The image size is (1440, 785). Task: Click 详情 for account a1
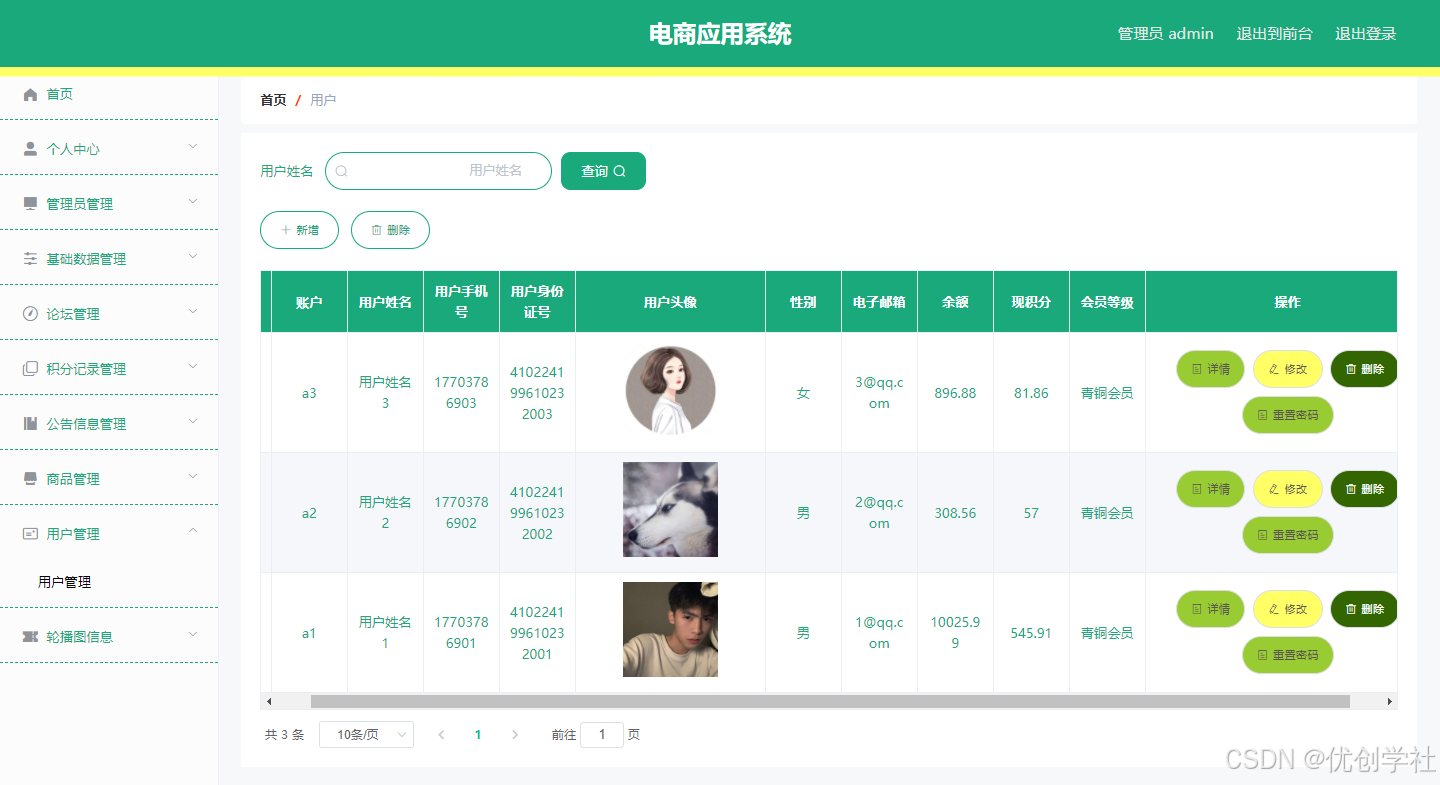pyautogui.click(x=1210, y=609)
